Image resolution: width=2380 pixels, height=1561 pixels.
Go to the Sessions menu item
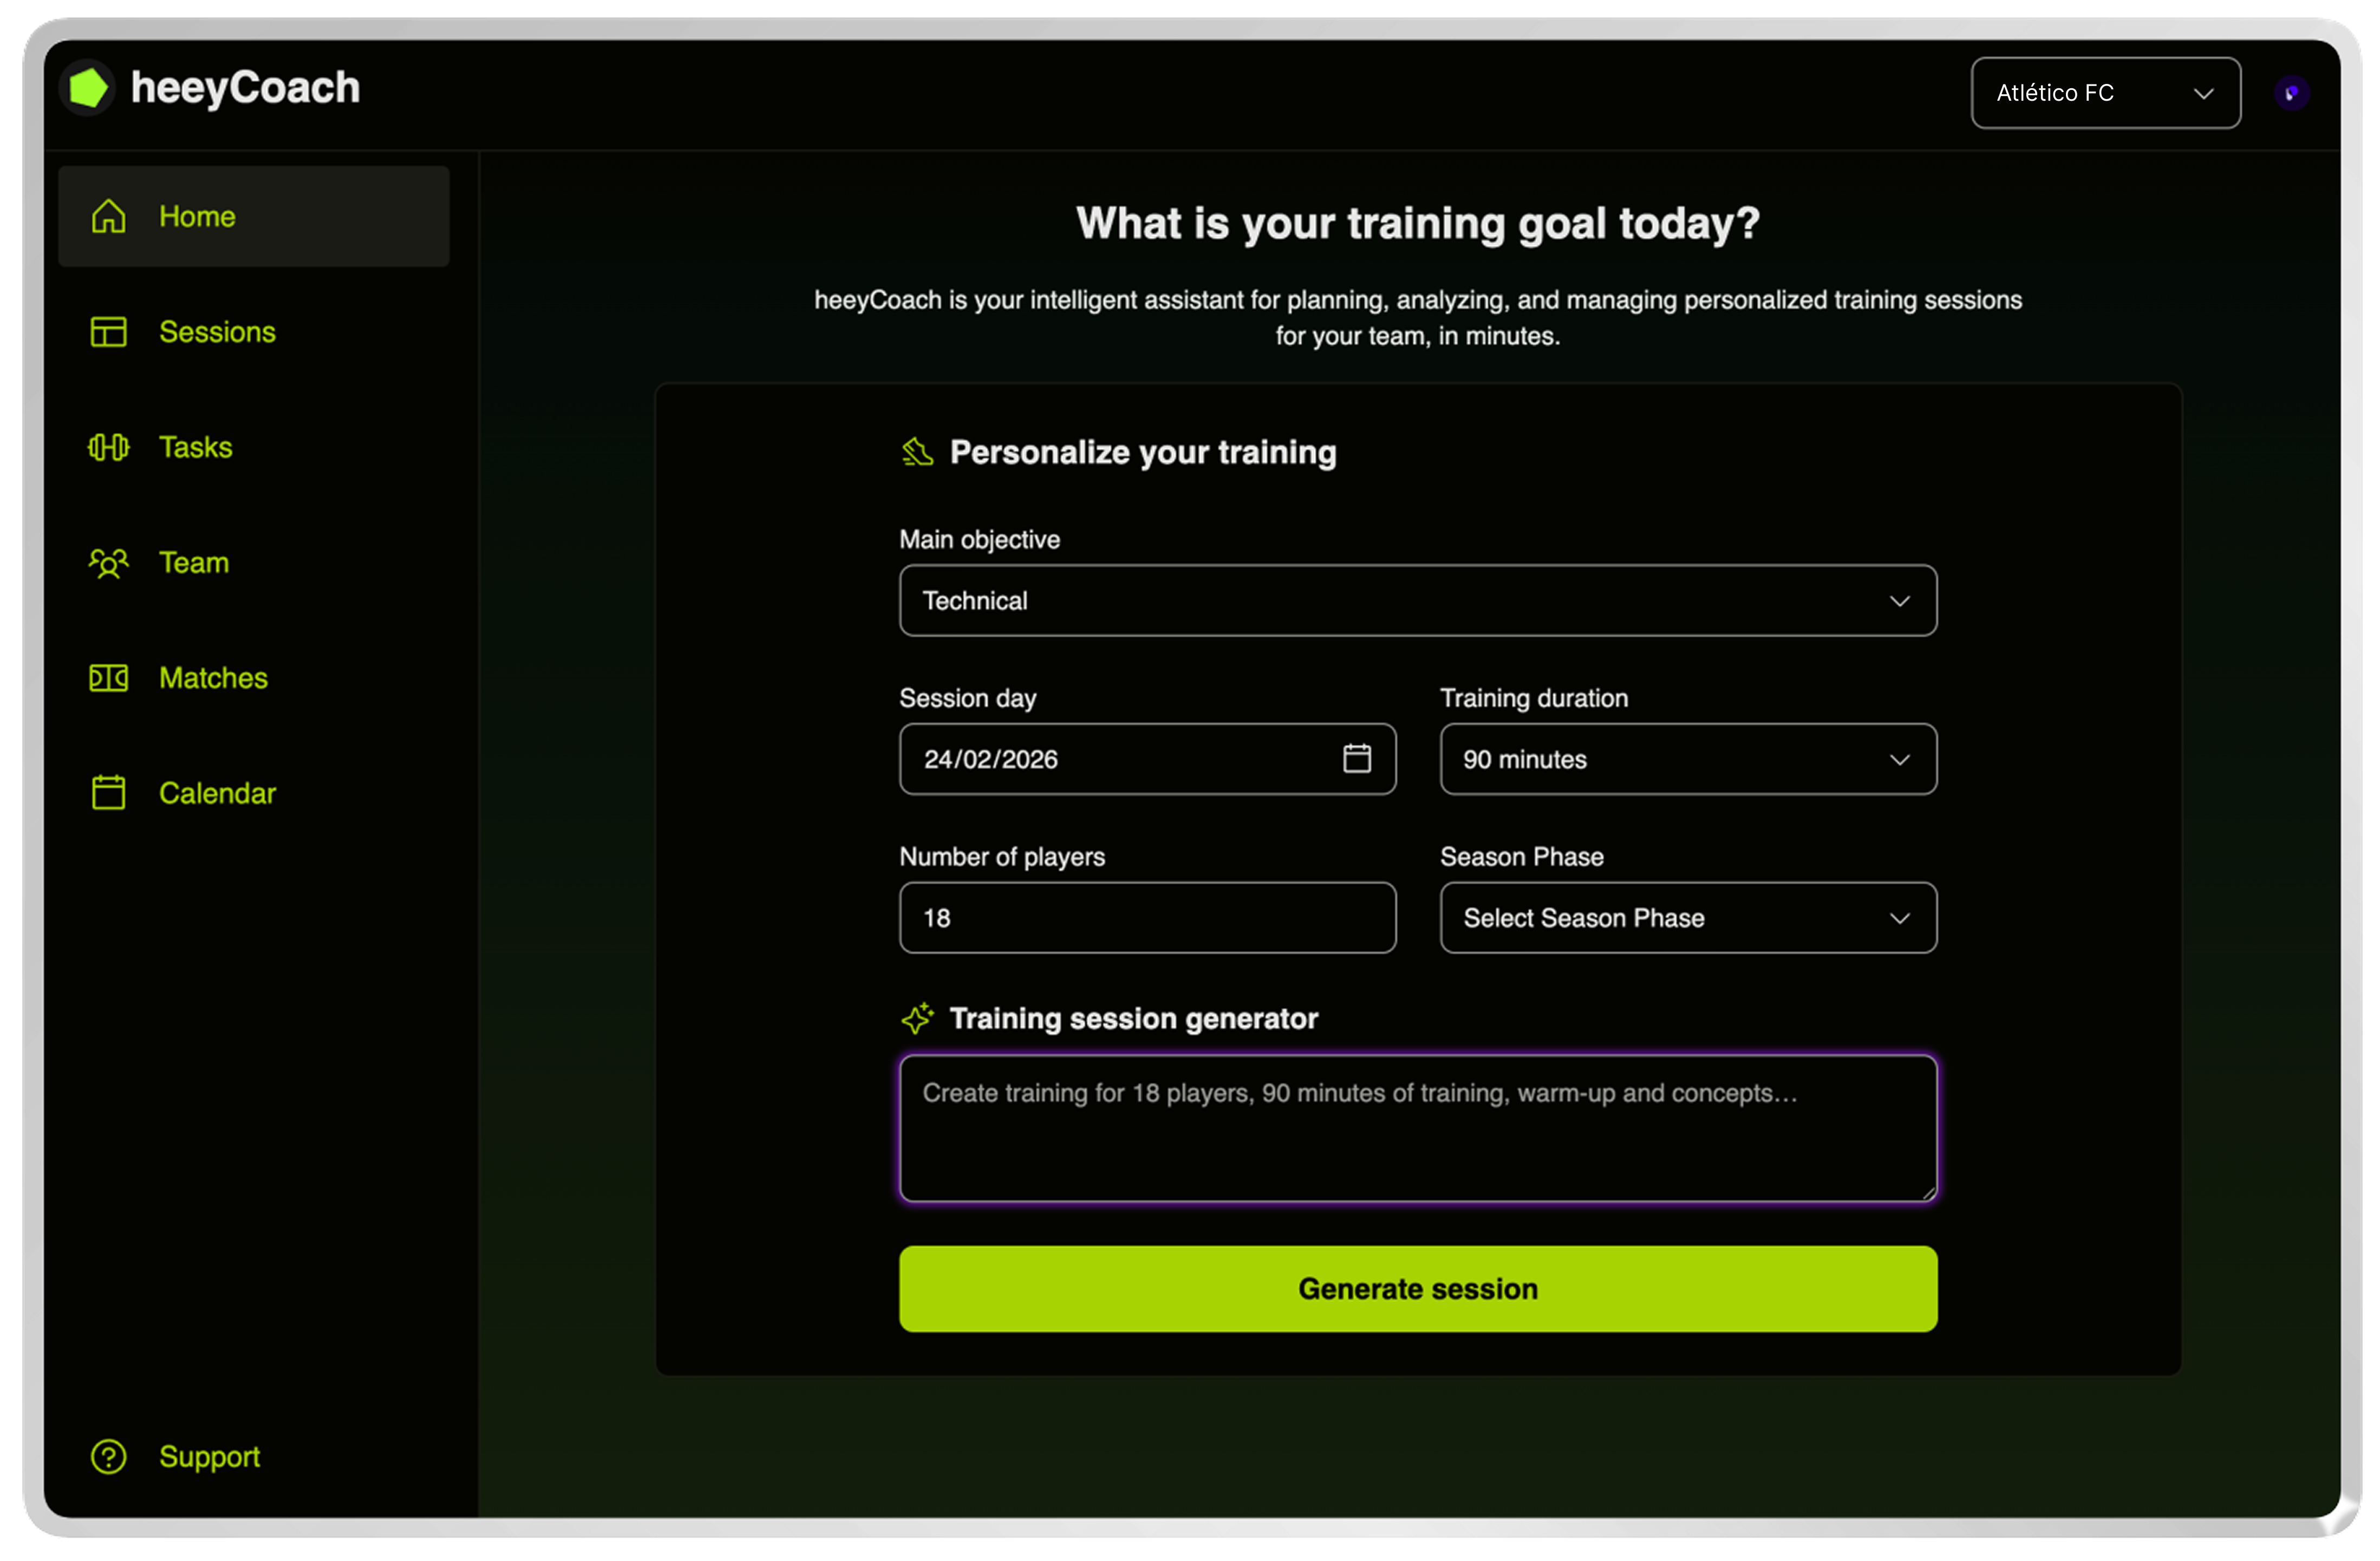pyautogui.click(x=217, y=332)
